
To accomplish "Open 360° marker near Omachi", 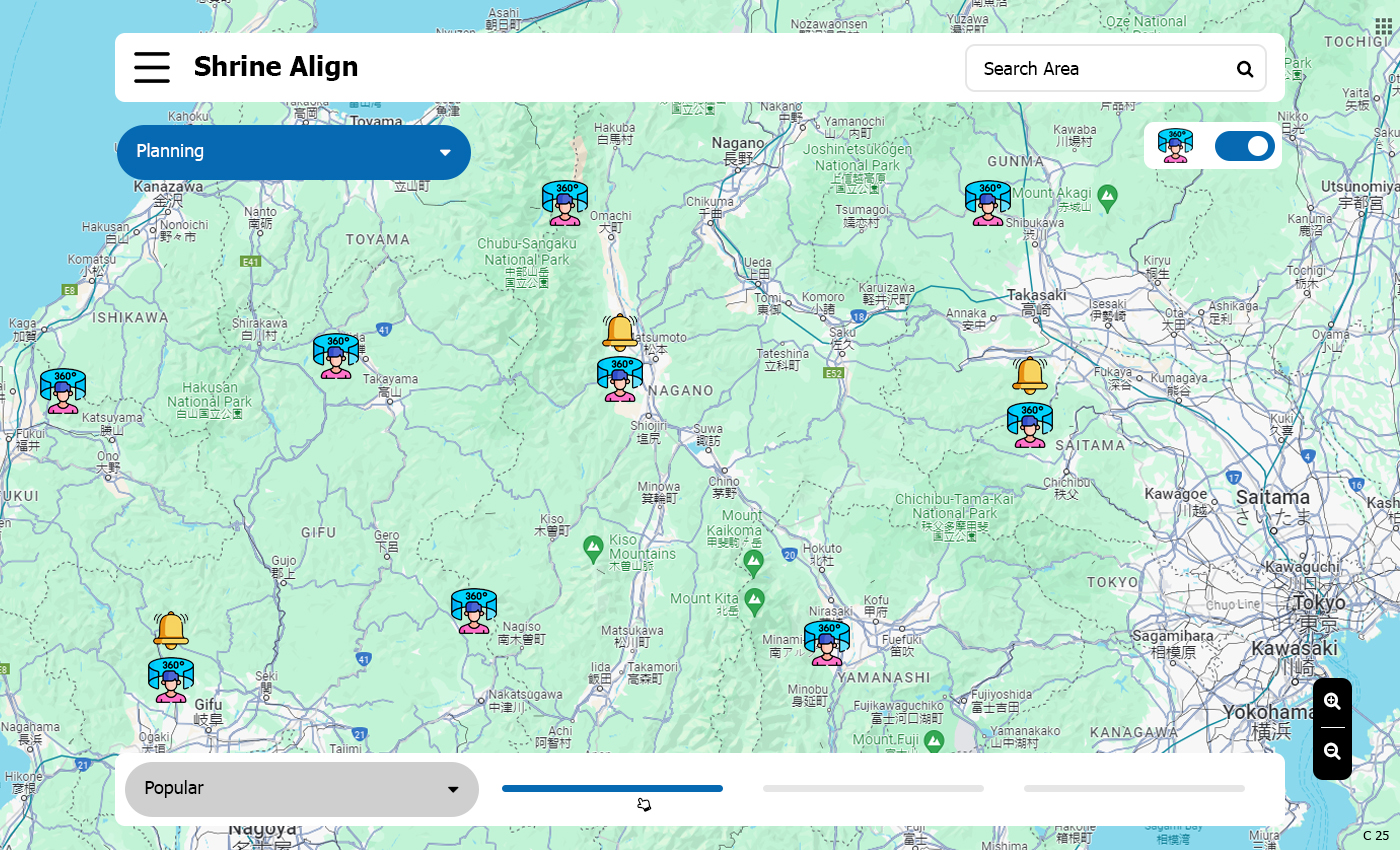I will [x=565, y=203].
